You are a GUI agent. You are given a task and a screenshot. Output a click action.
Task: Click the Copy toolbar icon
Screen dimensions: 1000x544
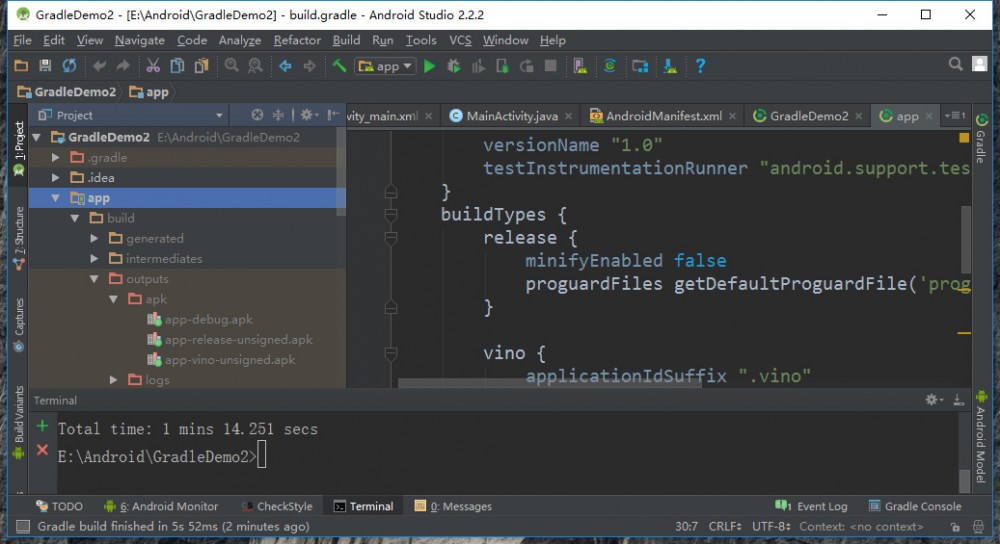coord(177,66)
